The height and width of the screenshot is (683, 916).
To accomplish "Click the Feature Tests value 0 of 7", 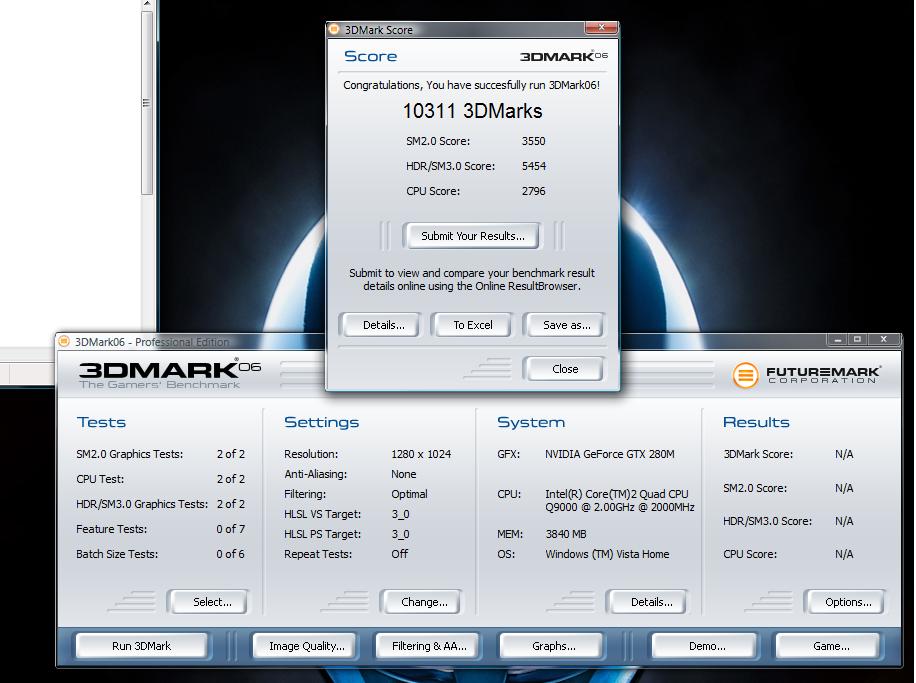I will pos(230,529).
